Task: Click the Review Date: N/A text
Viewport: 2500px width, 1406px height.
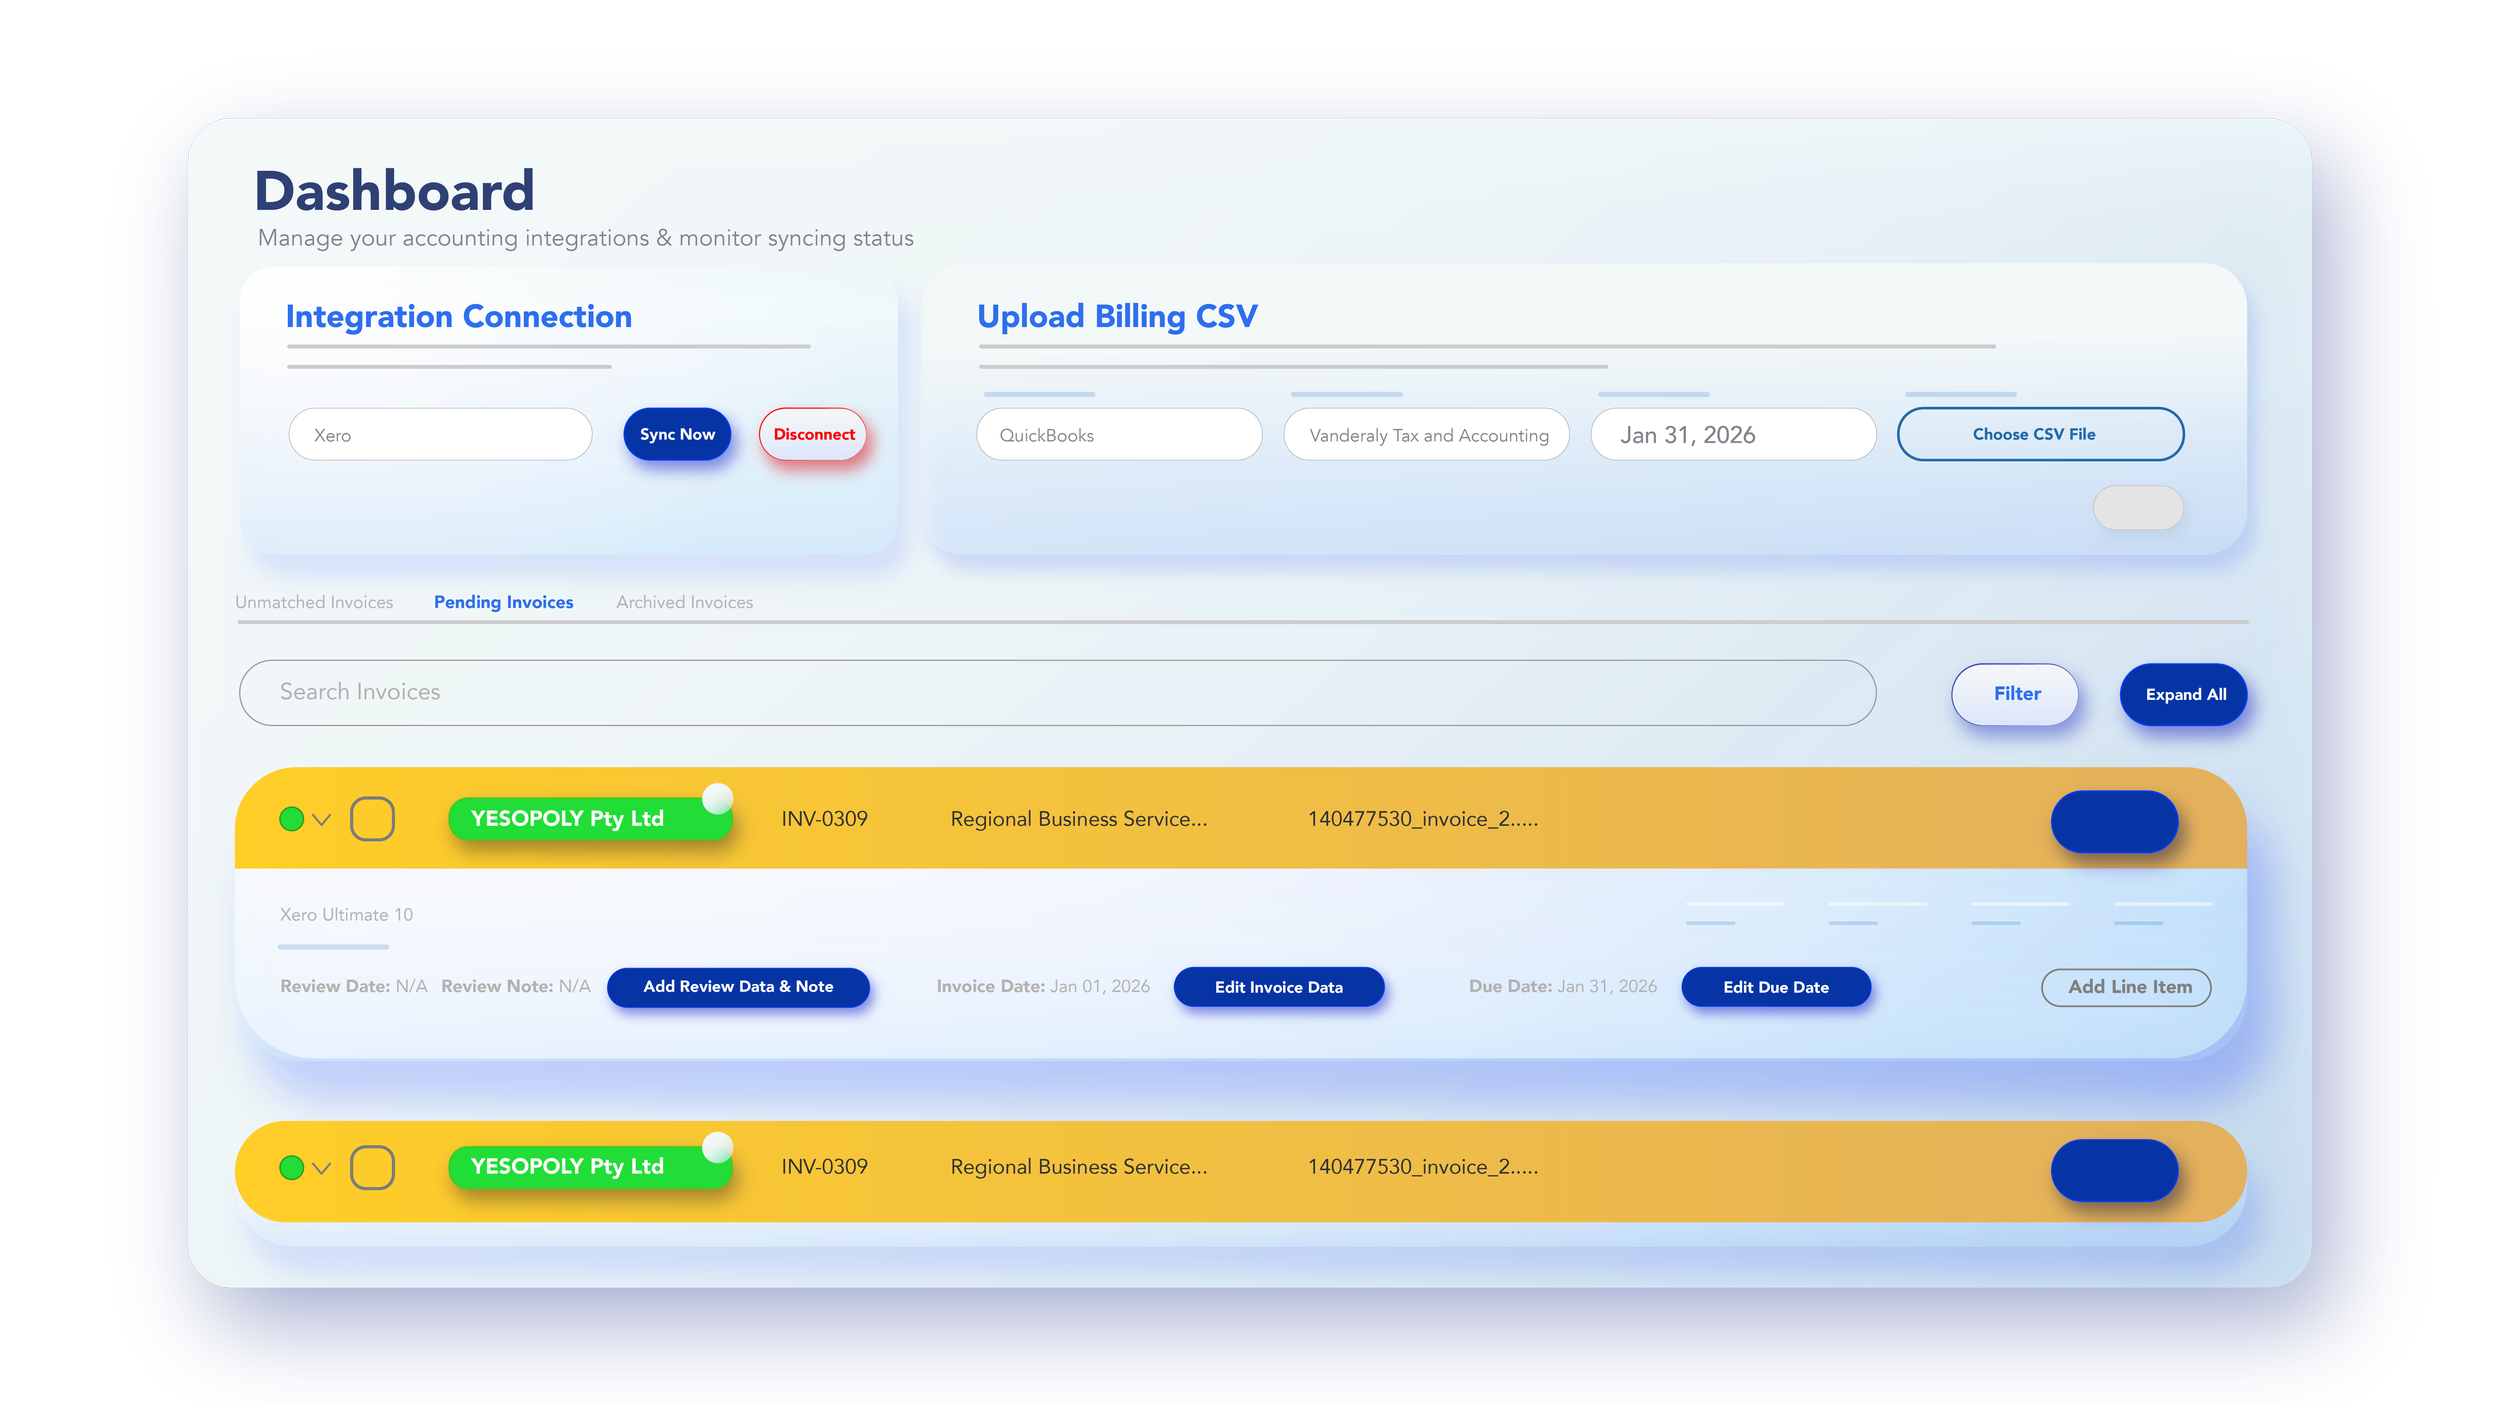Action: (x=354, y=986)
